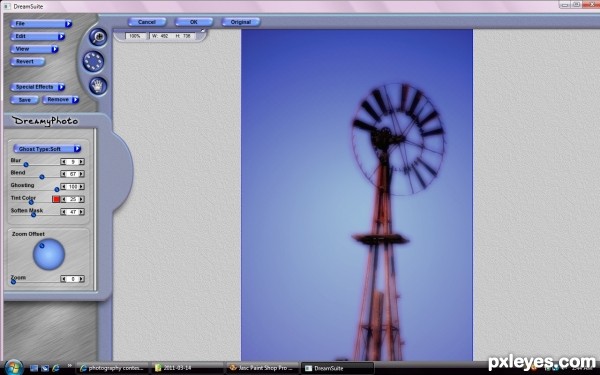The height and width of the screenshot is (375, 600).
Task: Click the windmill preview image
Action: (357, 195)
